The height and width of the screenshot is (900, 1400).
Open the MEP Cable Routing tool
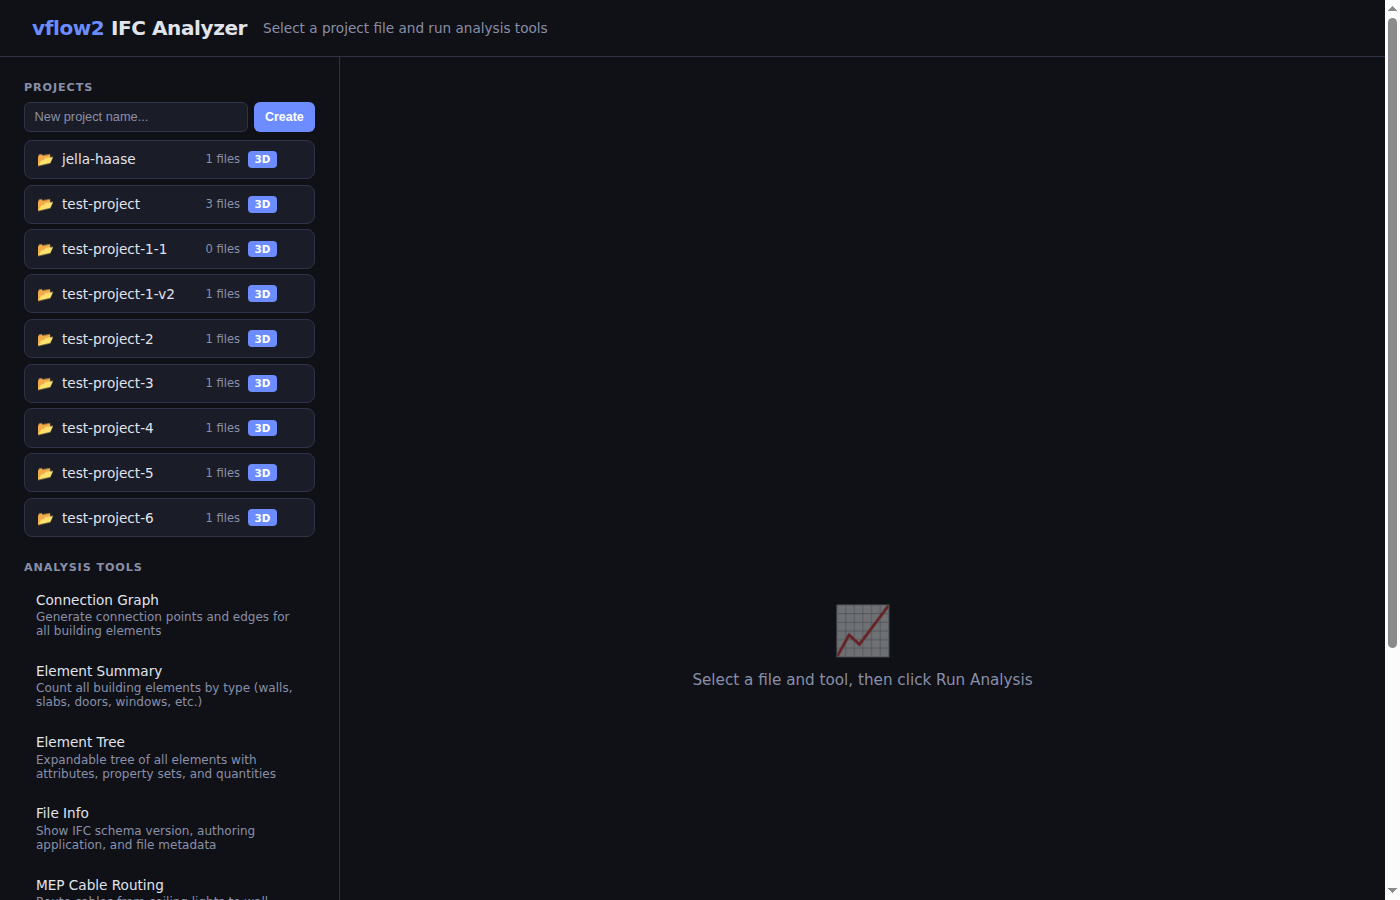pos(100,885)
